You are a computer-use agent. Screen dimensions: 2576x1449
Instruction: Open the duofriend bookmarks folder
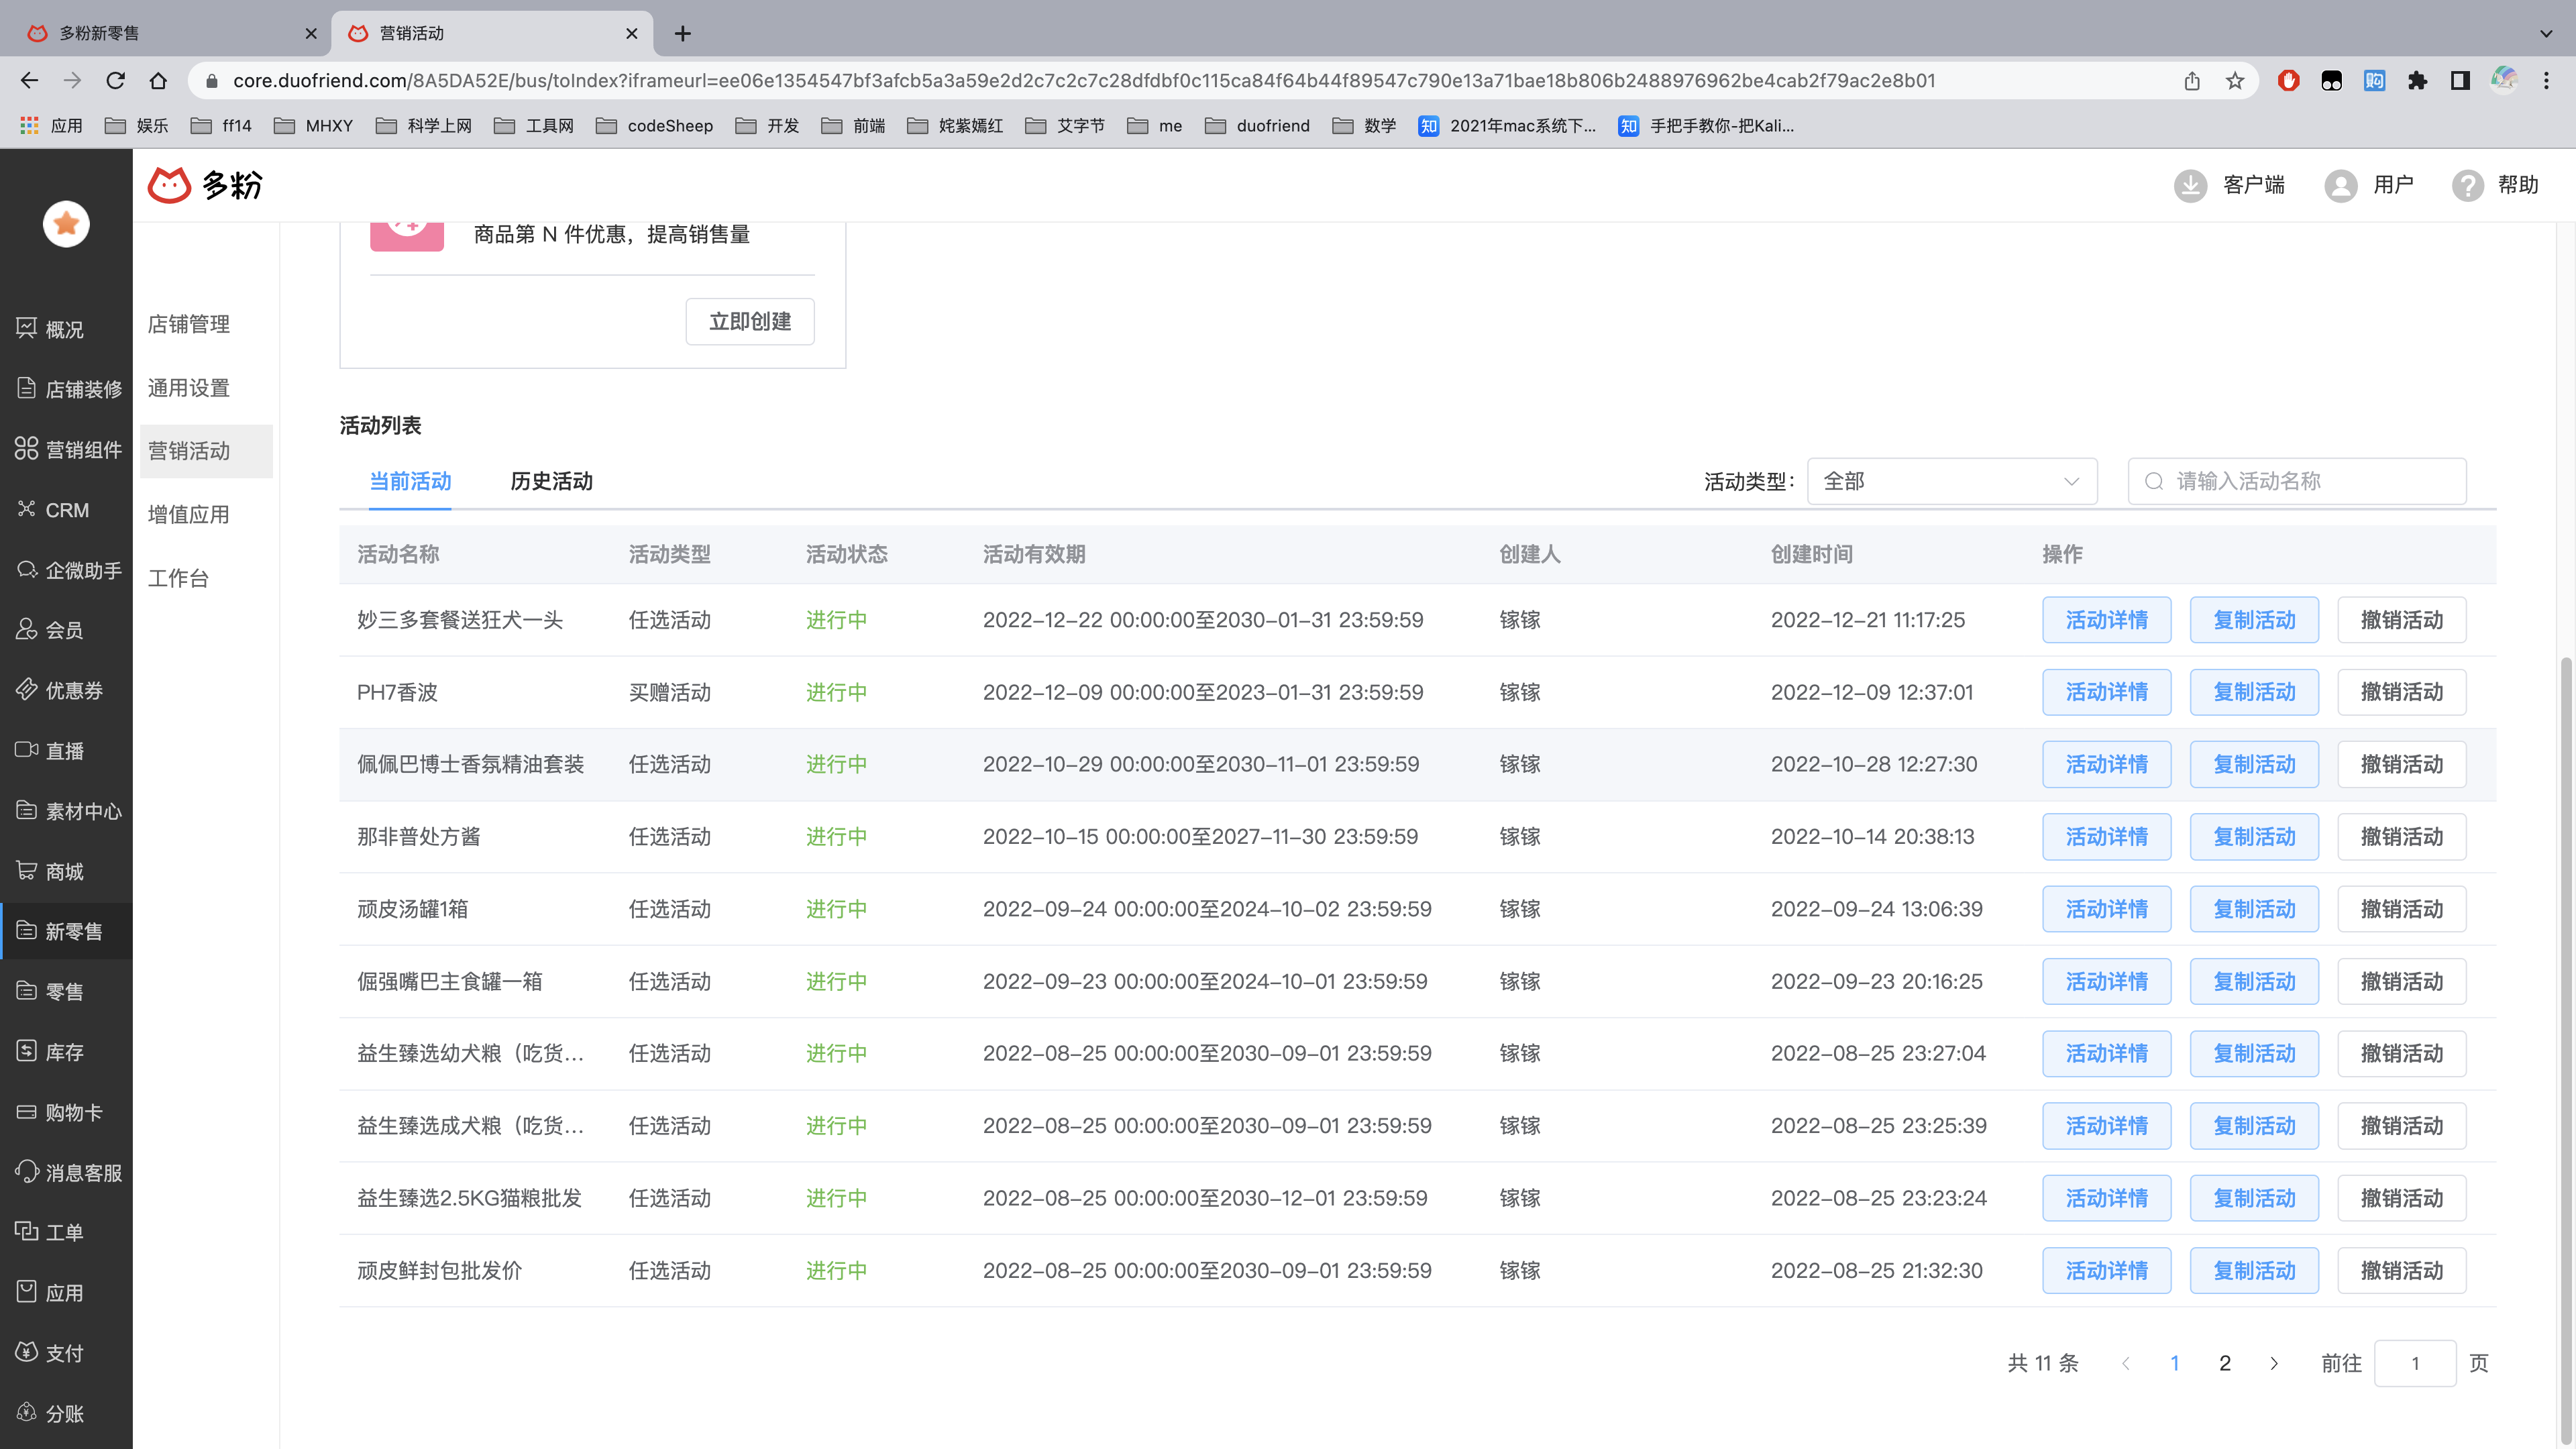(x=1257, y=125)
